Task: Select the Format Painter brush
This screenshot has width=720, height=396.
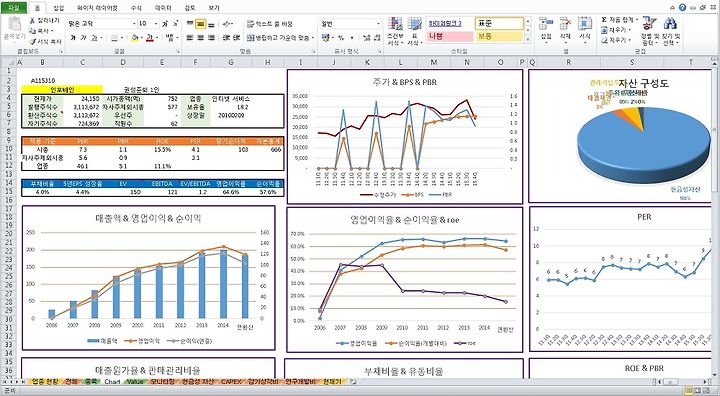Action: click(33, 41)
